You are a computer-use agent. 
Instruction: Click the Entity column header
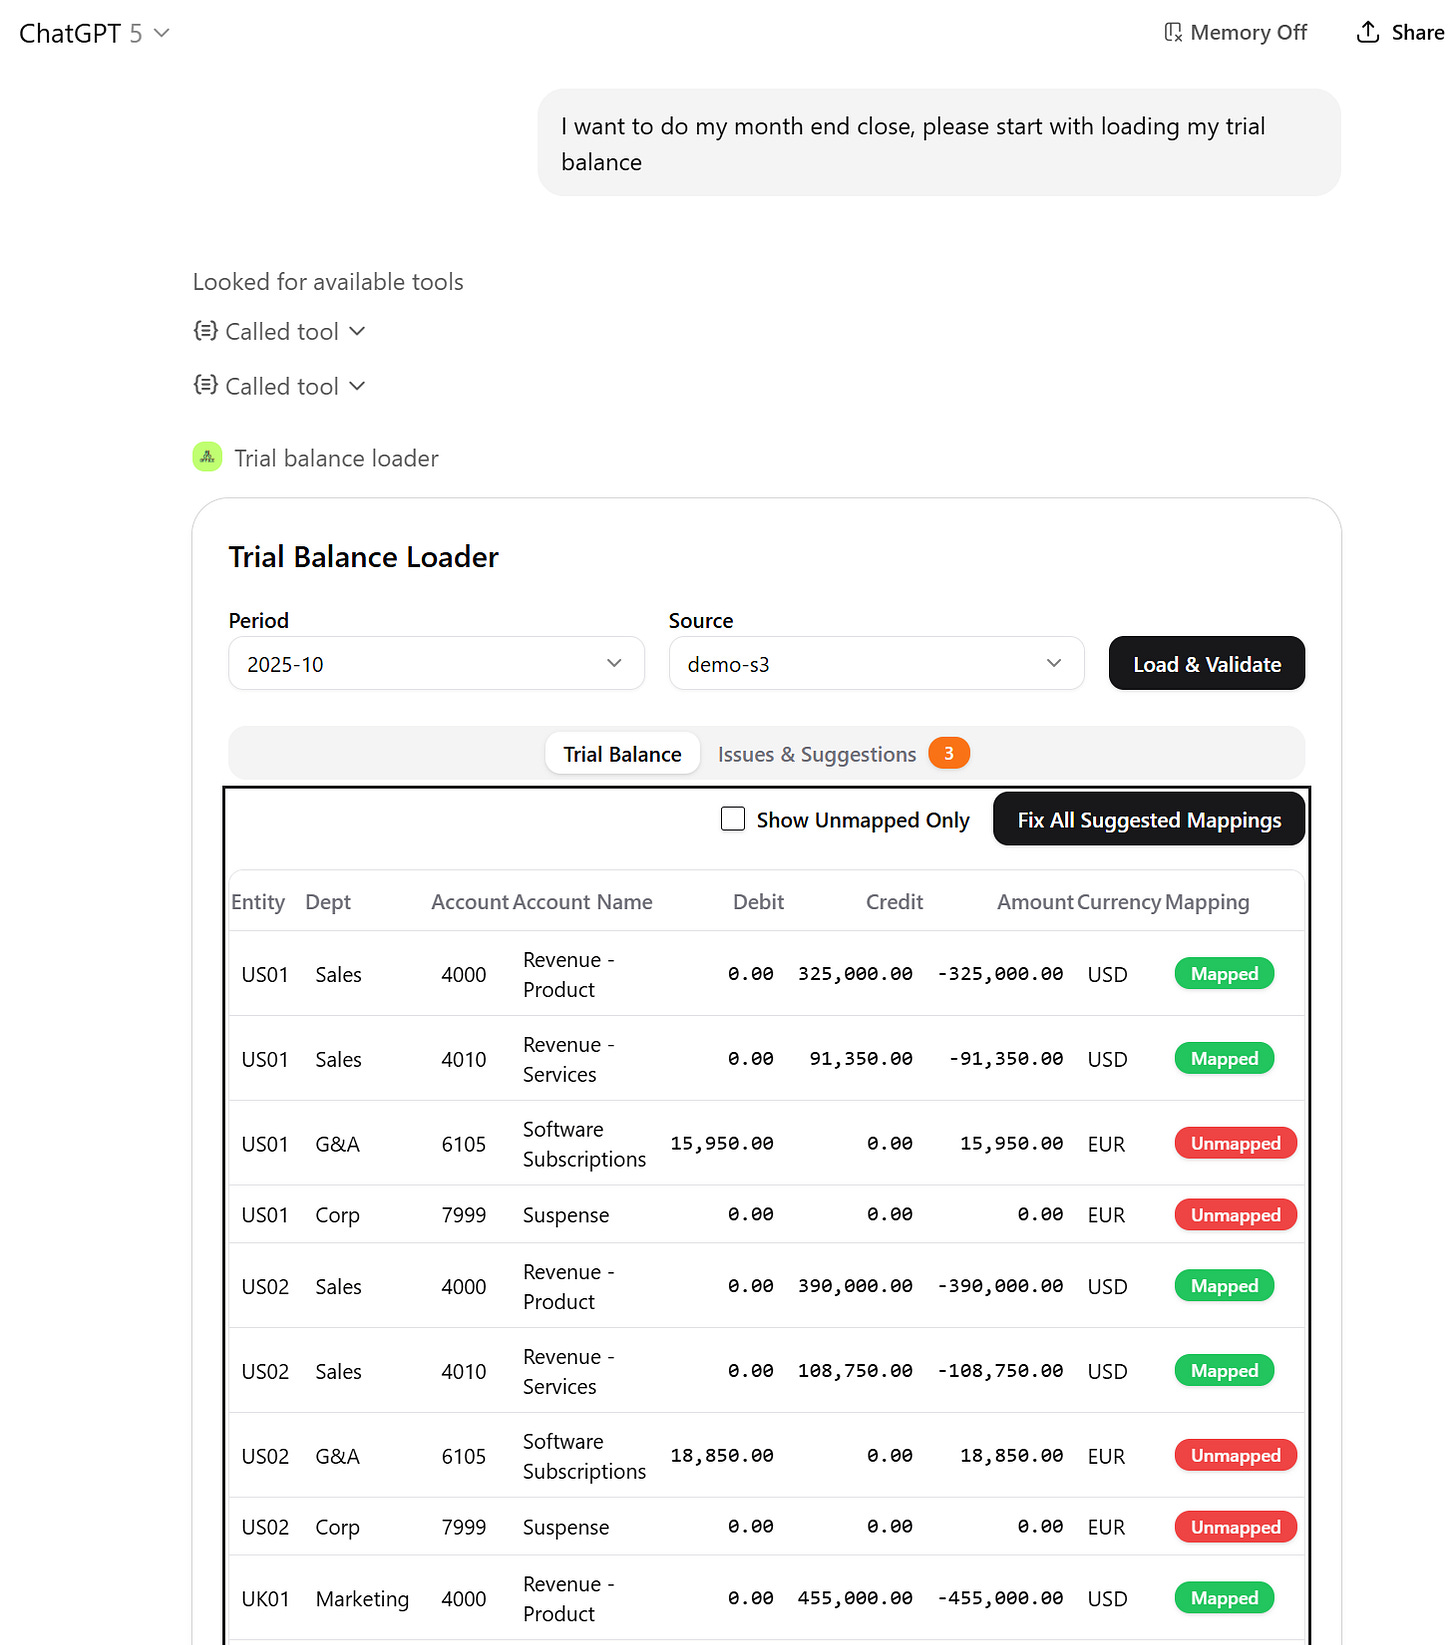(258, 902)
